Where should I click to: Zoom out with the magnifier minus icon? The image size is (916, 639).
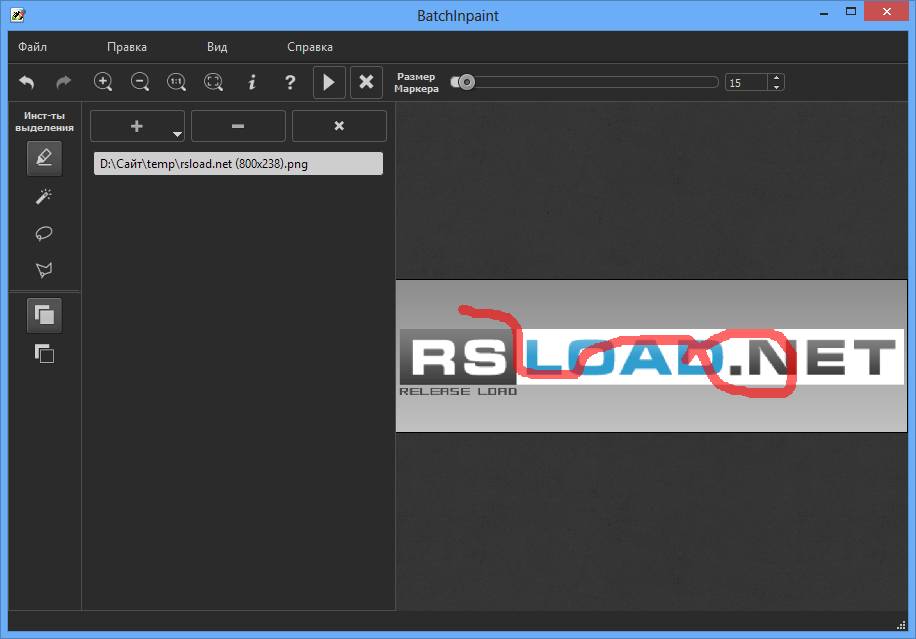pyautogui.click(x=140, y=82)
